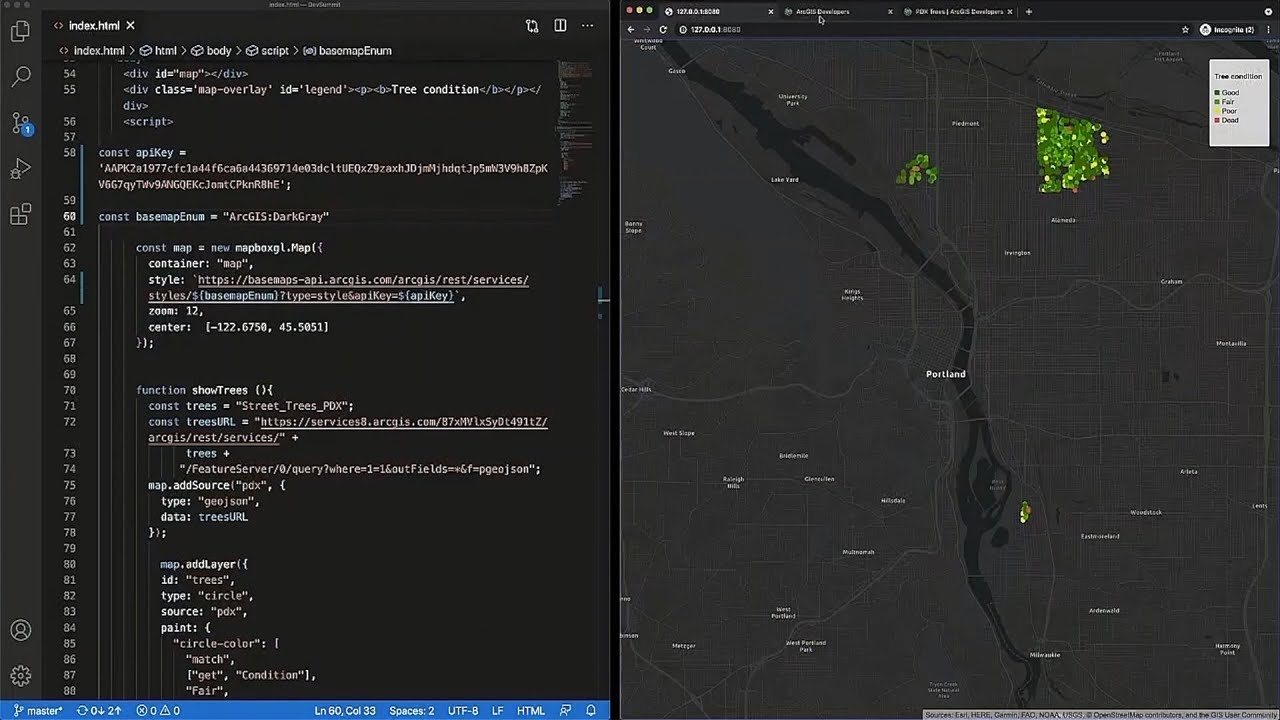Click the Piedmont label on the map
Viewport: 1280px width, 720px height.
tap(966, 124)
